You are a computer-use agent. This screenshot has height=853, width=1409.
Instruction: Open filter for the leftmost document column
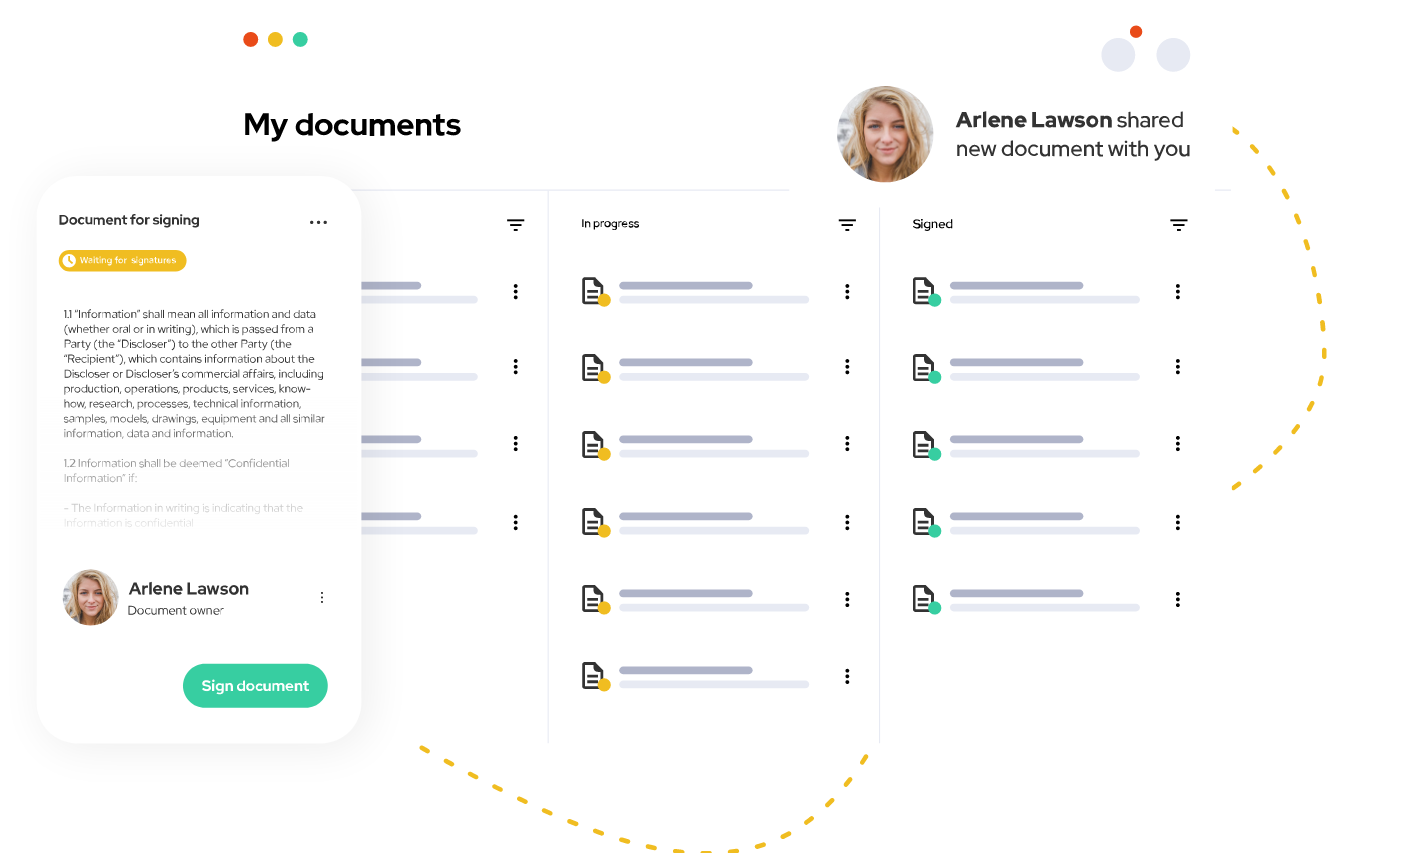tap(515, 225)
